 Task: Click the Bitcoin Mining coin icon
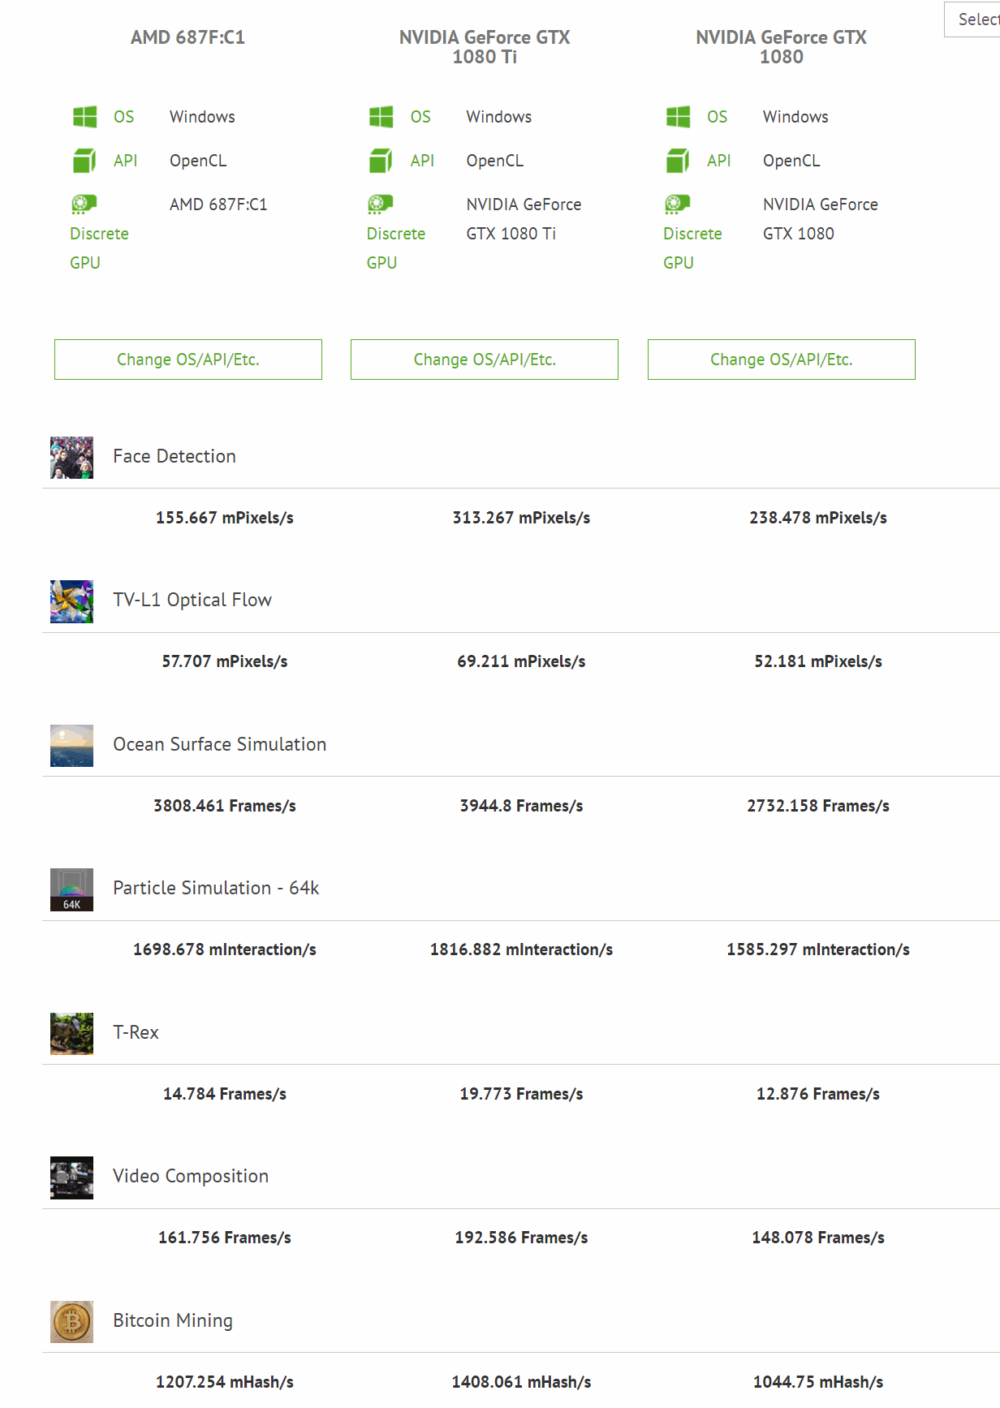point(71,1321)
